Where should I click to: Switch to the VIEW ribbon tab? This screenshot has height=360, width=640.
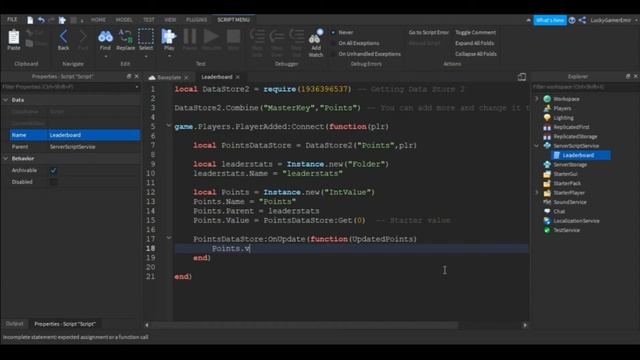(x=170, y=20)
